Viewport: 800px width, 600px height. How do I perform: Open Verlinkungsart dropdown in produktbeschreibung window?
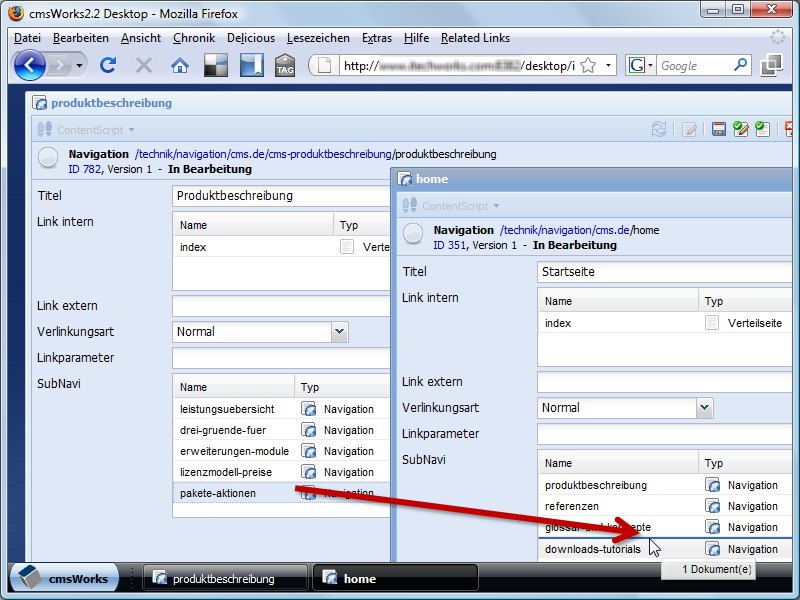tap(340, 332)
